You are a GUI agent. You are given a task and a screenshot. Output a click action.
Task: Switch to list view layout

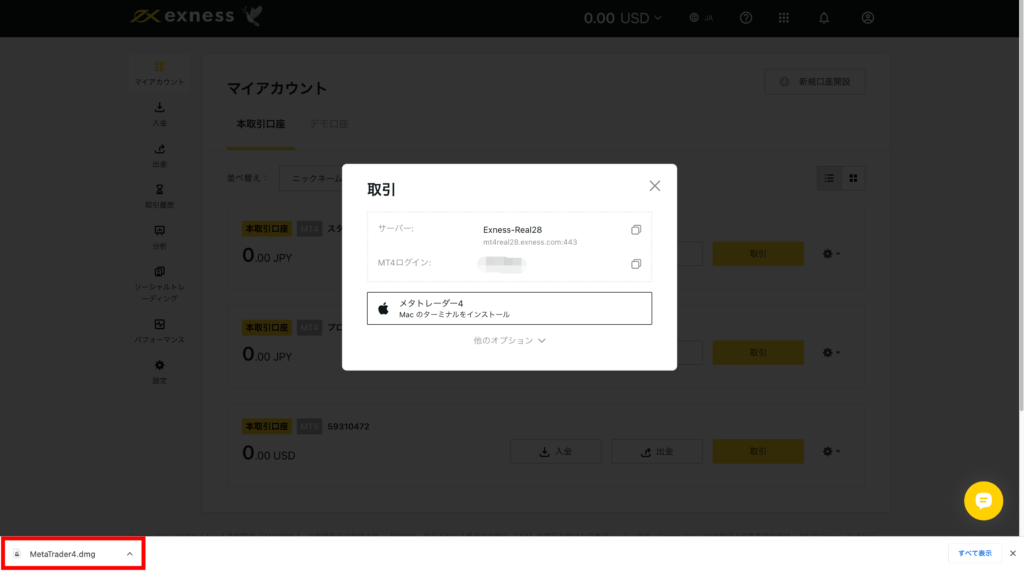point(829,178)
